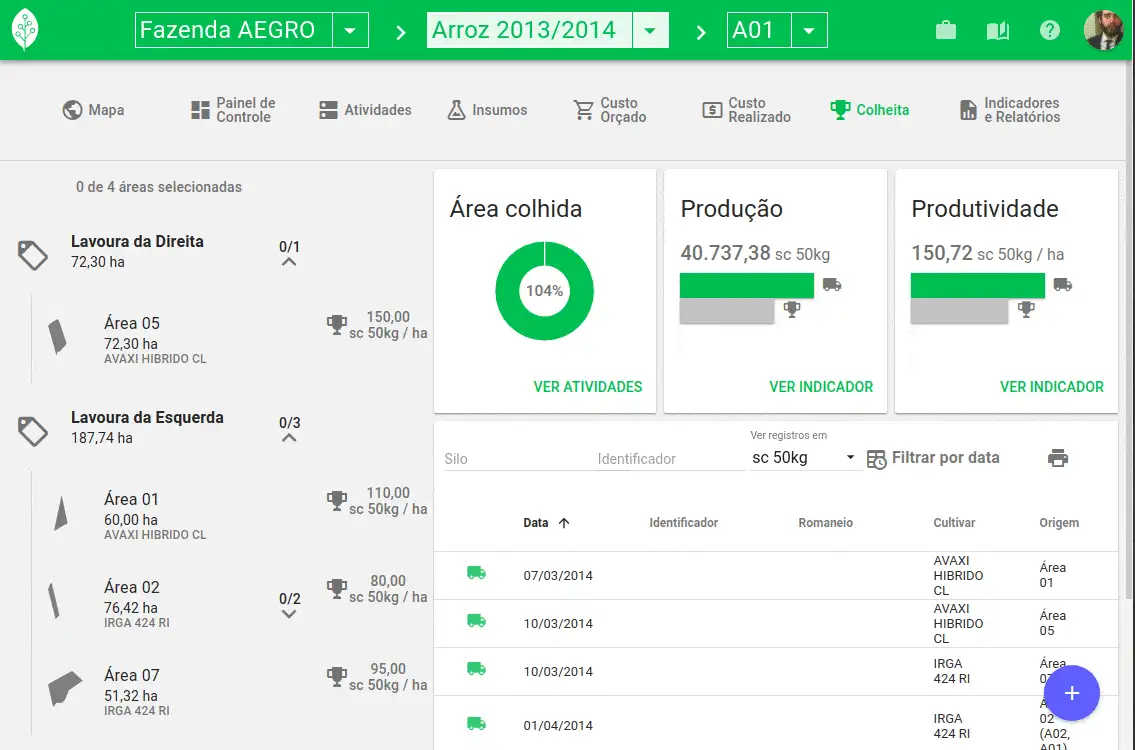
Task: Open the marketplace bag icon in the top bar
Action: coord(944,30)
